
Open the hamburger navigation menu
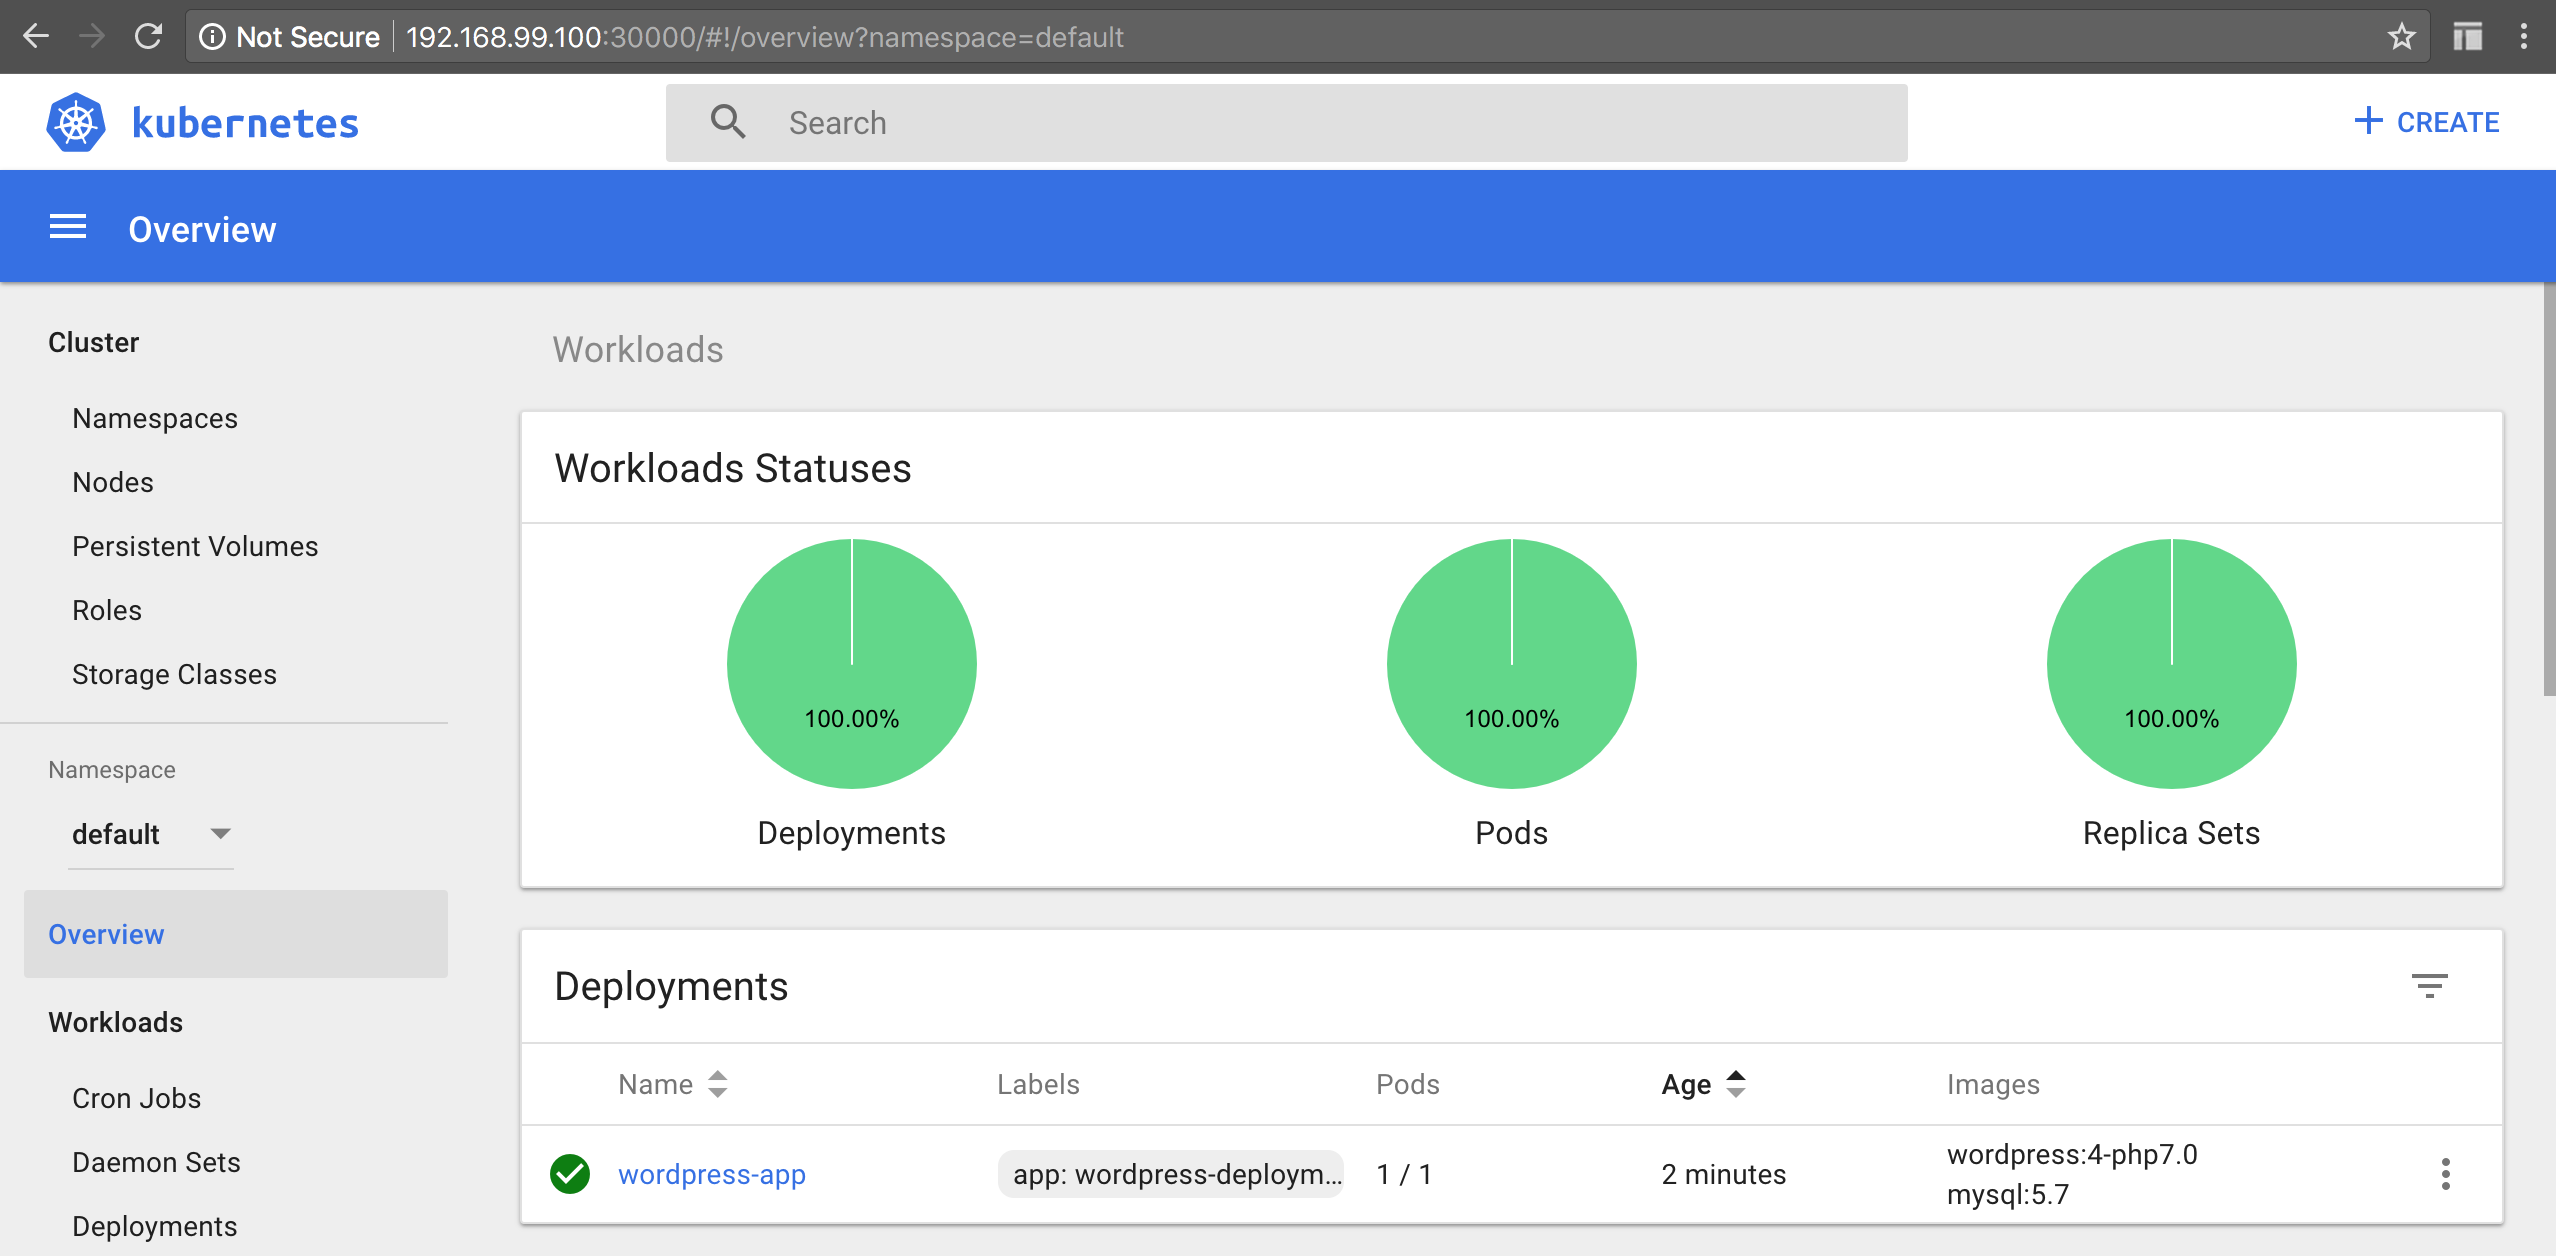(x=68, y=228)
